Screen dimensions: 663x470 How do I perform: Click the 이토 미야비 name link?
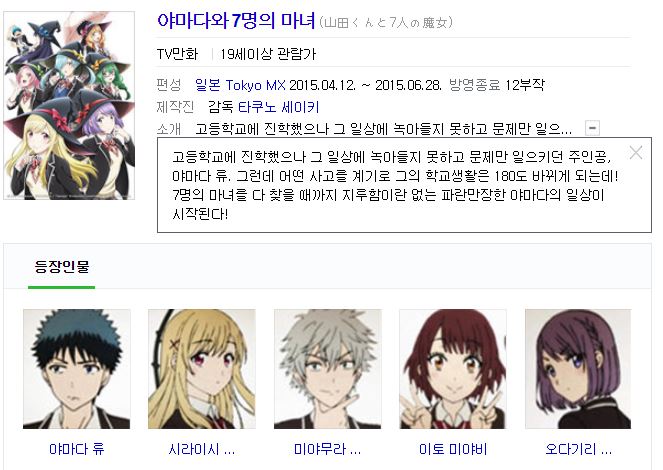coord(453,449)
